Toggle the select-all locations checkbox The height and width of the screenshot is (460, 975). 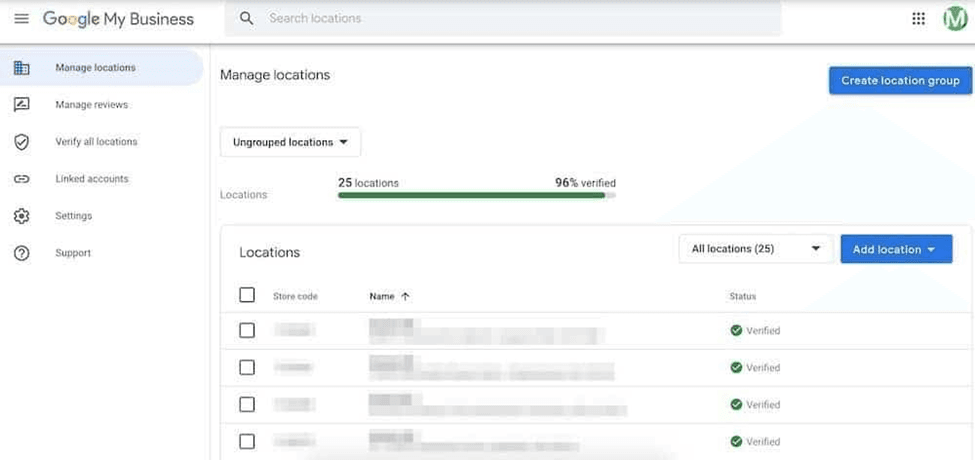[247, 296]
